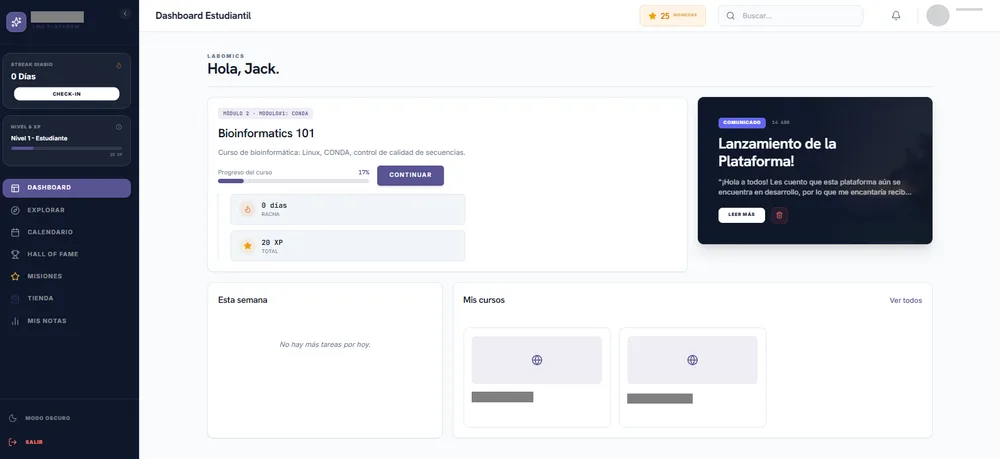Open the Misiones menu item
1000x459 pixels.
point(66,277)
